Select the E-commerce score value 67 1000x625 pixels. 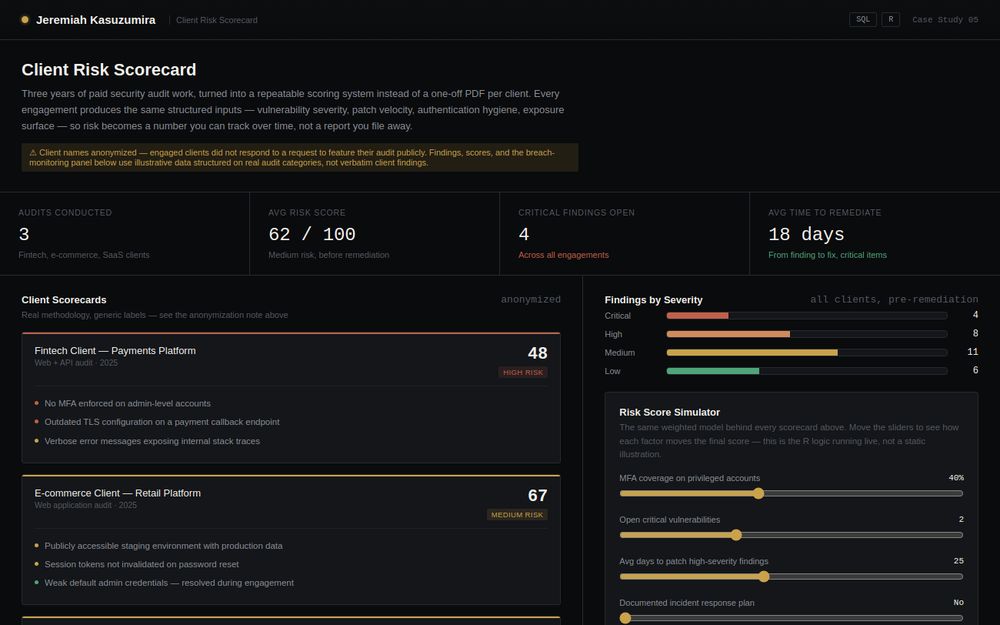(x=538, y=496)
